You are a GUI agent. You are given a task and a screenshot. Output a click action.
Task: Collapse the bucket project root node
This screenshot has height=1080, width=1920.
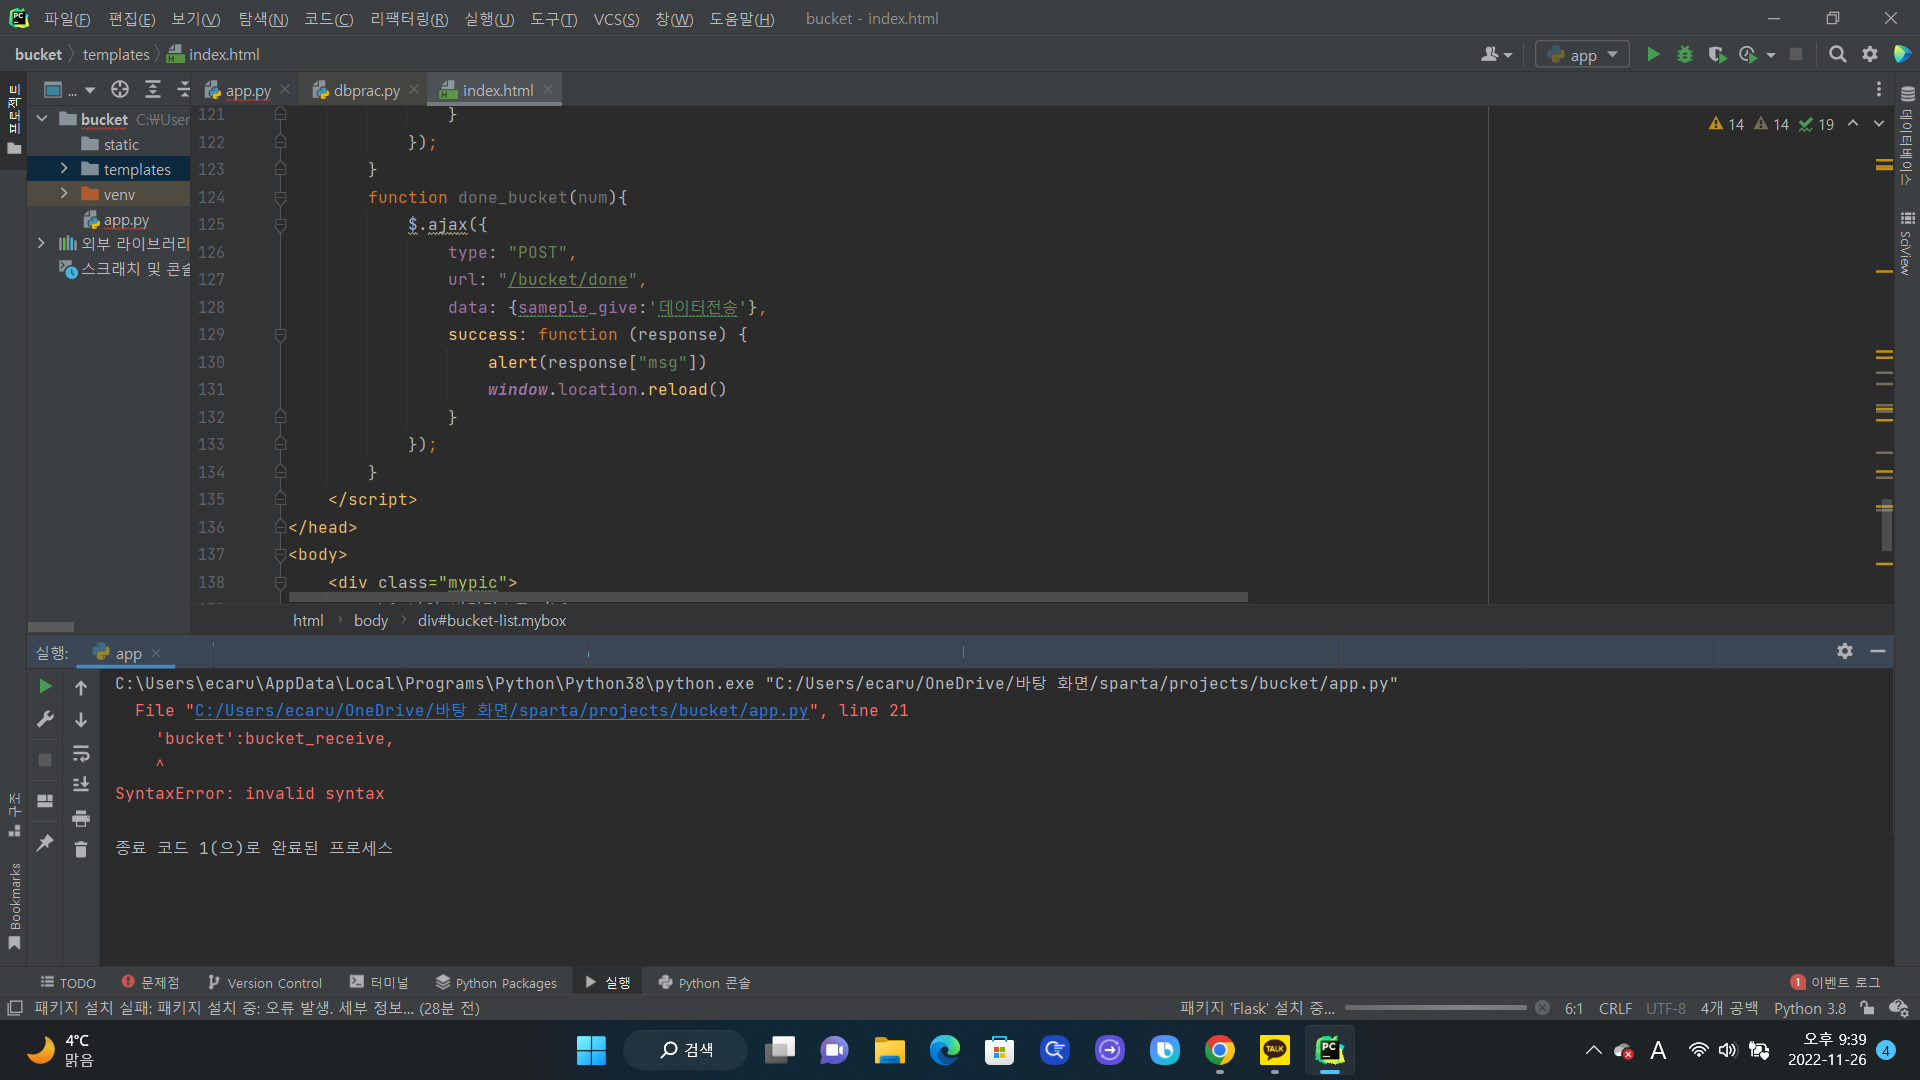tap(42, 119)
